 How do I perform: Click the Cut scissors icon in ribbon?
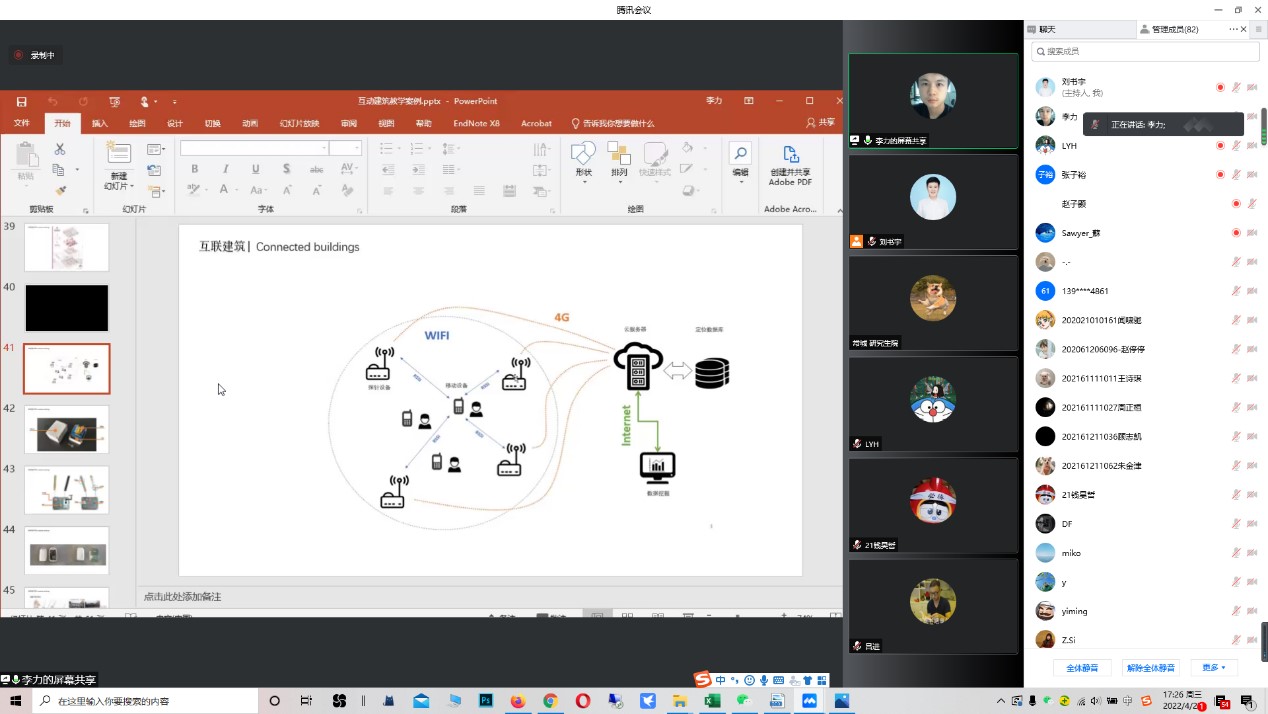tap(60, 149)
